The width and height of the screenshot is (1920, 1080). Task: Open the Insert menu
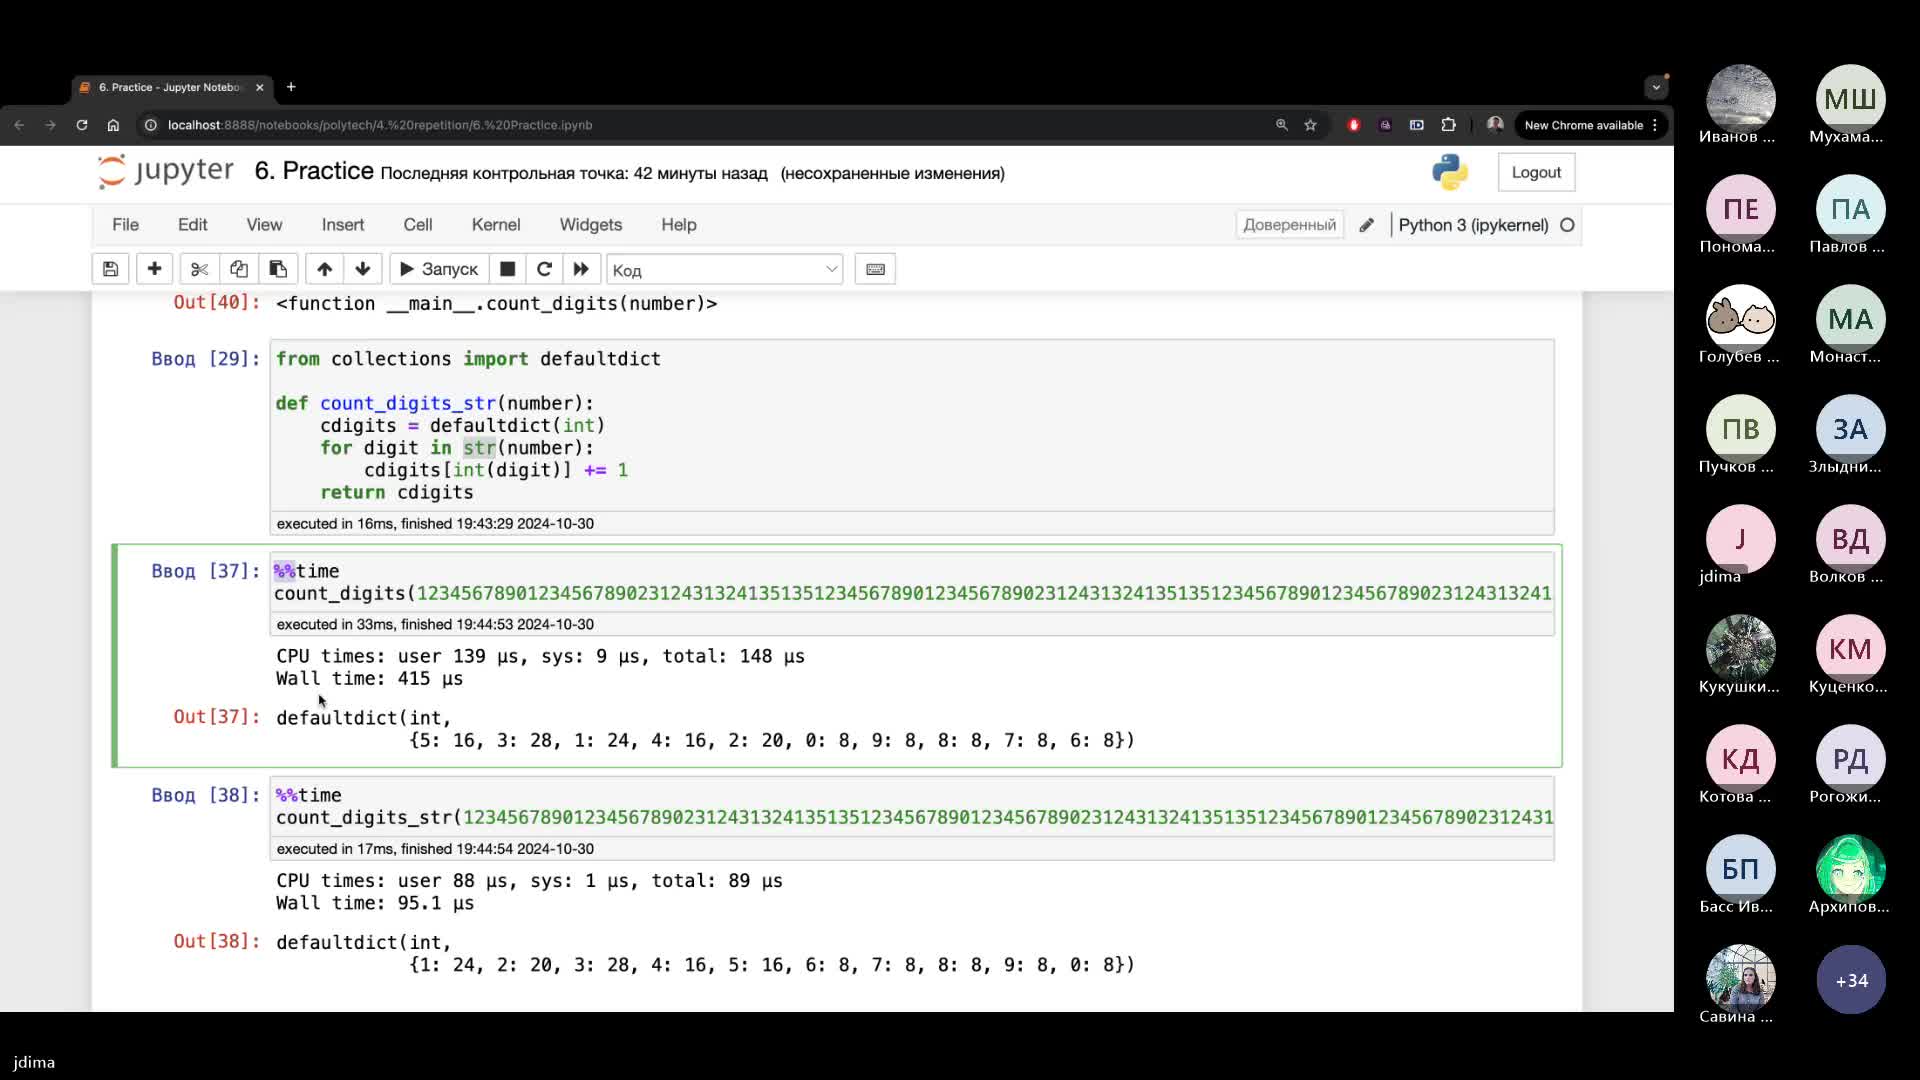tap(343, 225)
